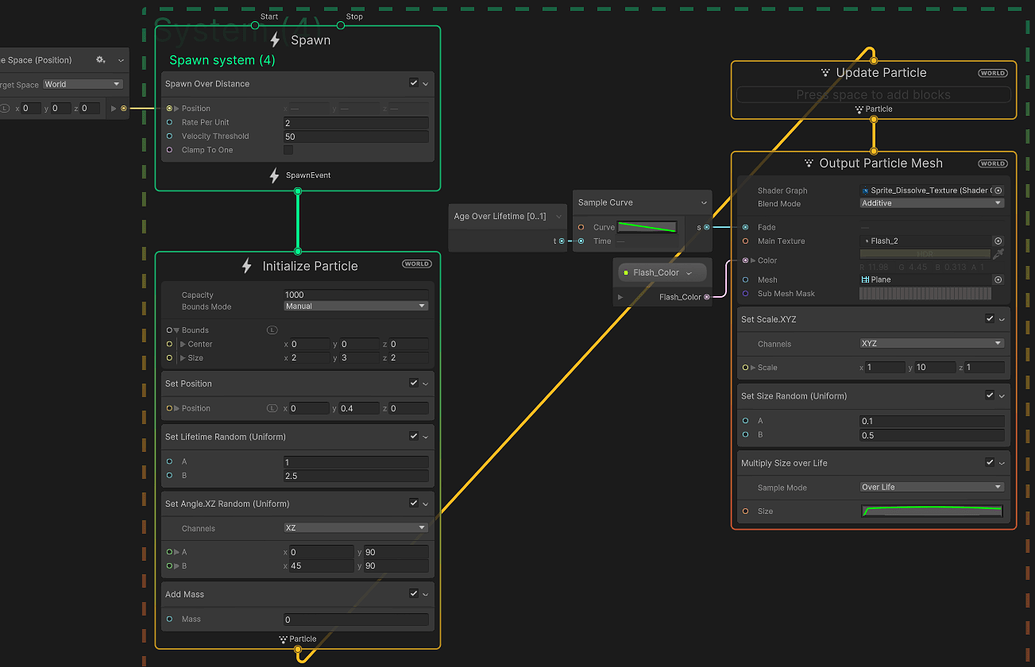Open the Mesh object picker showing Plane
This screenshot has width=1035, height=667.
1000,280
